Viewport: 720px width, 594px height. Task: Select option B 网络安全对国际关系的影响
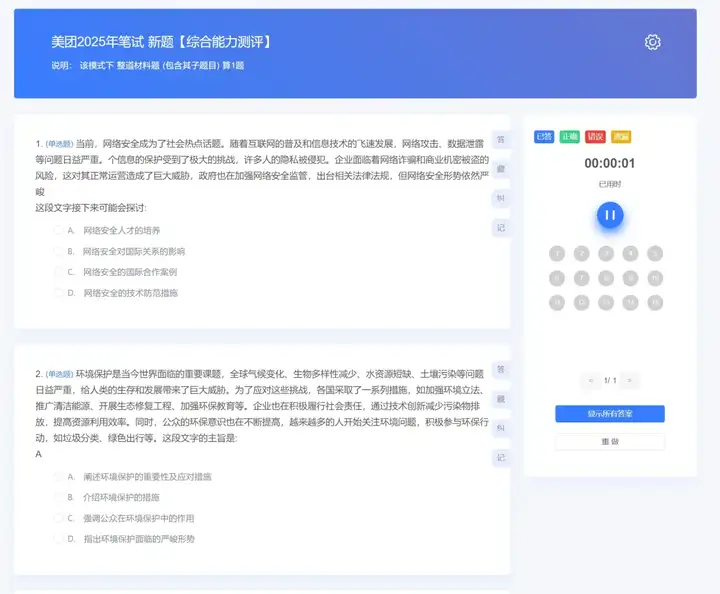coord(119,252)
